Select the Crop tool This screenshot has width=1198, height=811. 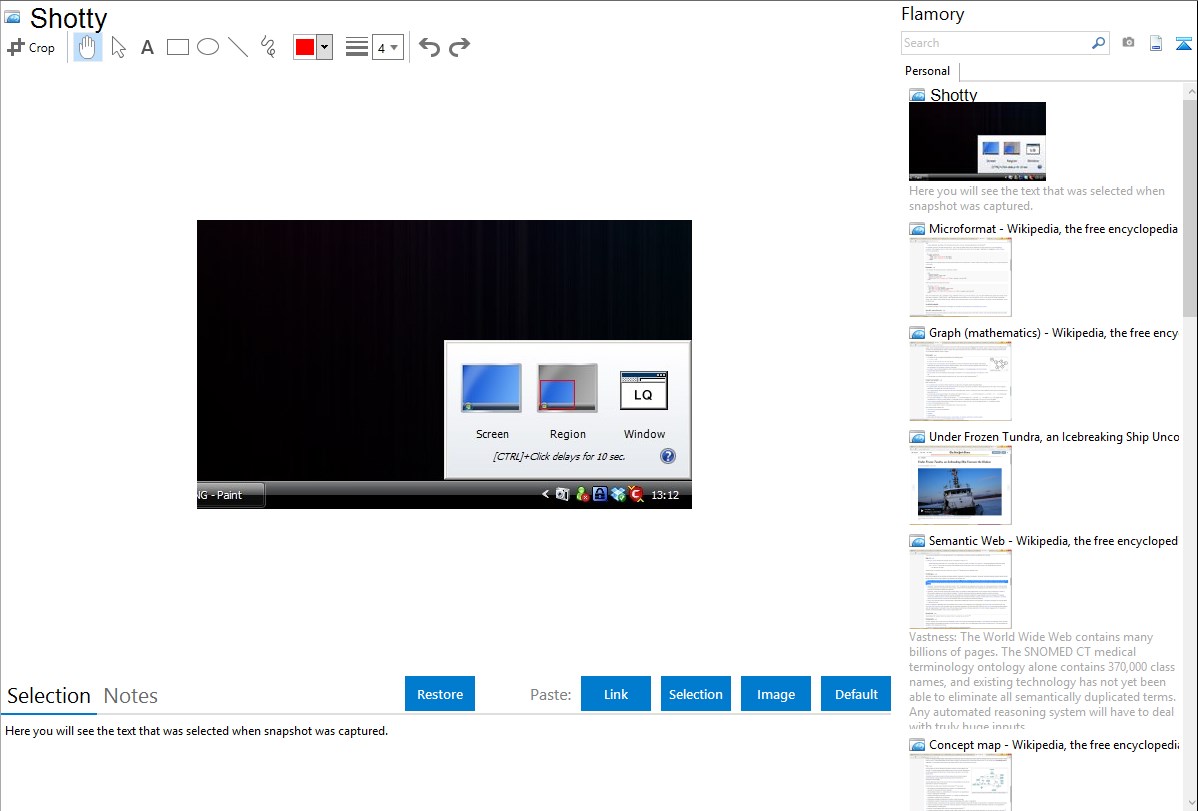tap(31, 47)
